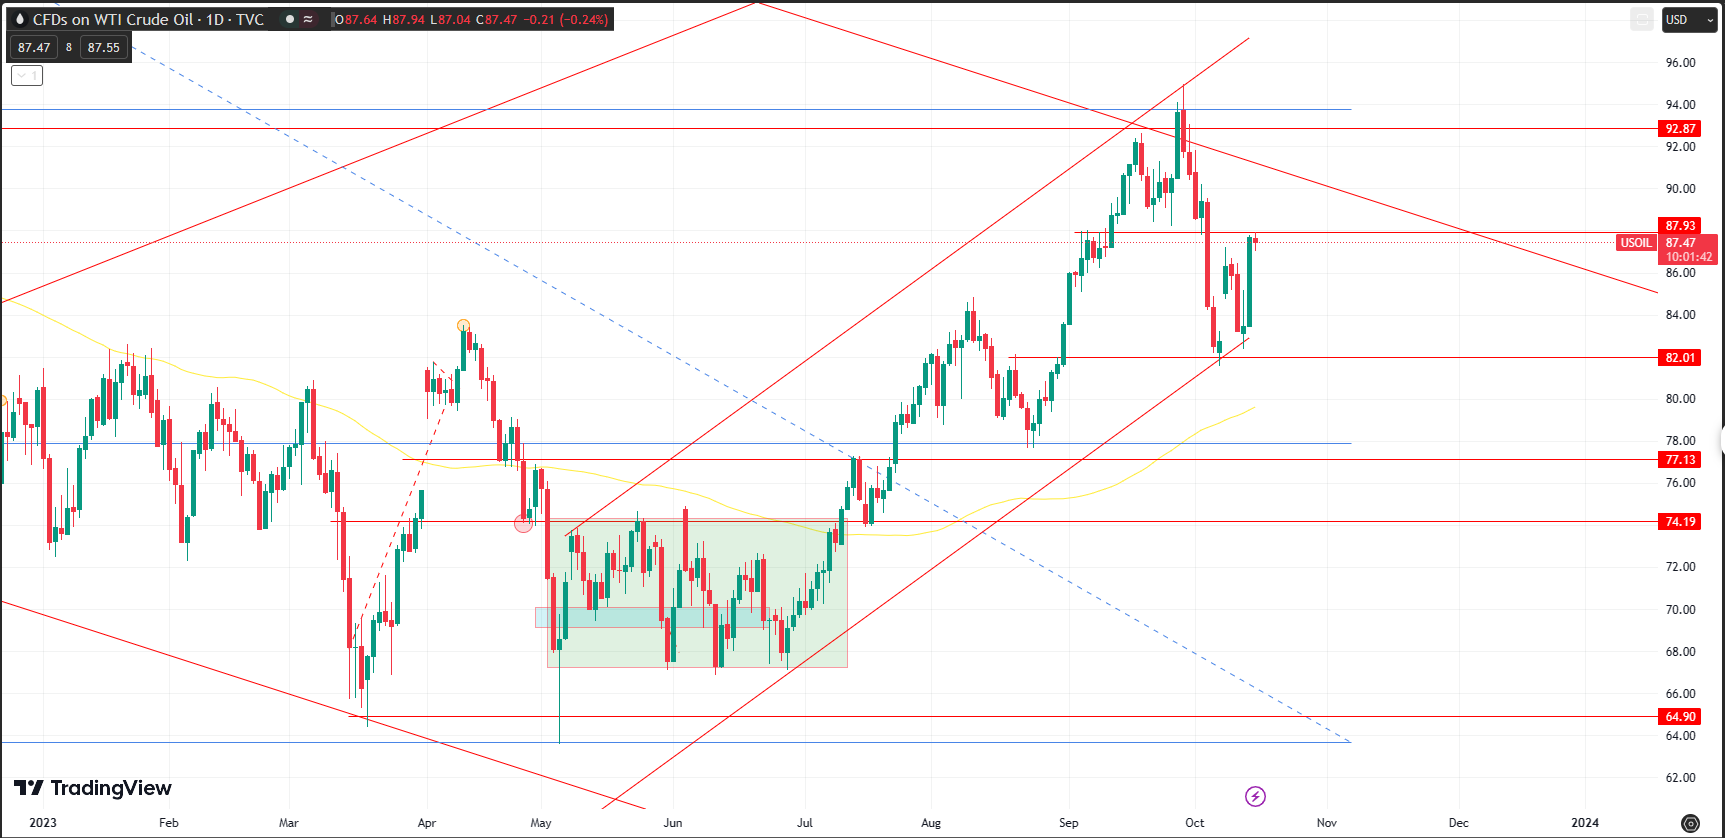Select the 92.87 price label
1725x838 pixels.
pos(1680,128)
